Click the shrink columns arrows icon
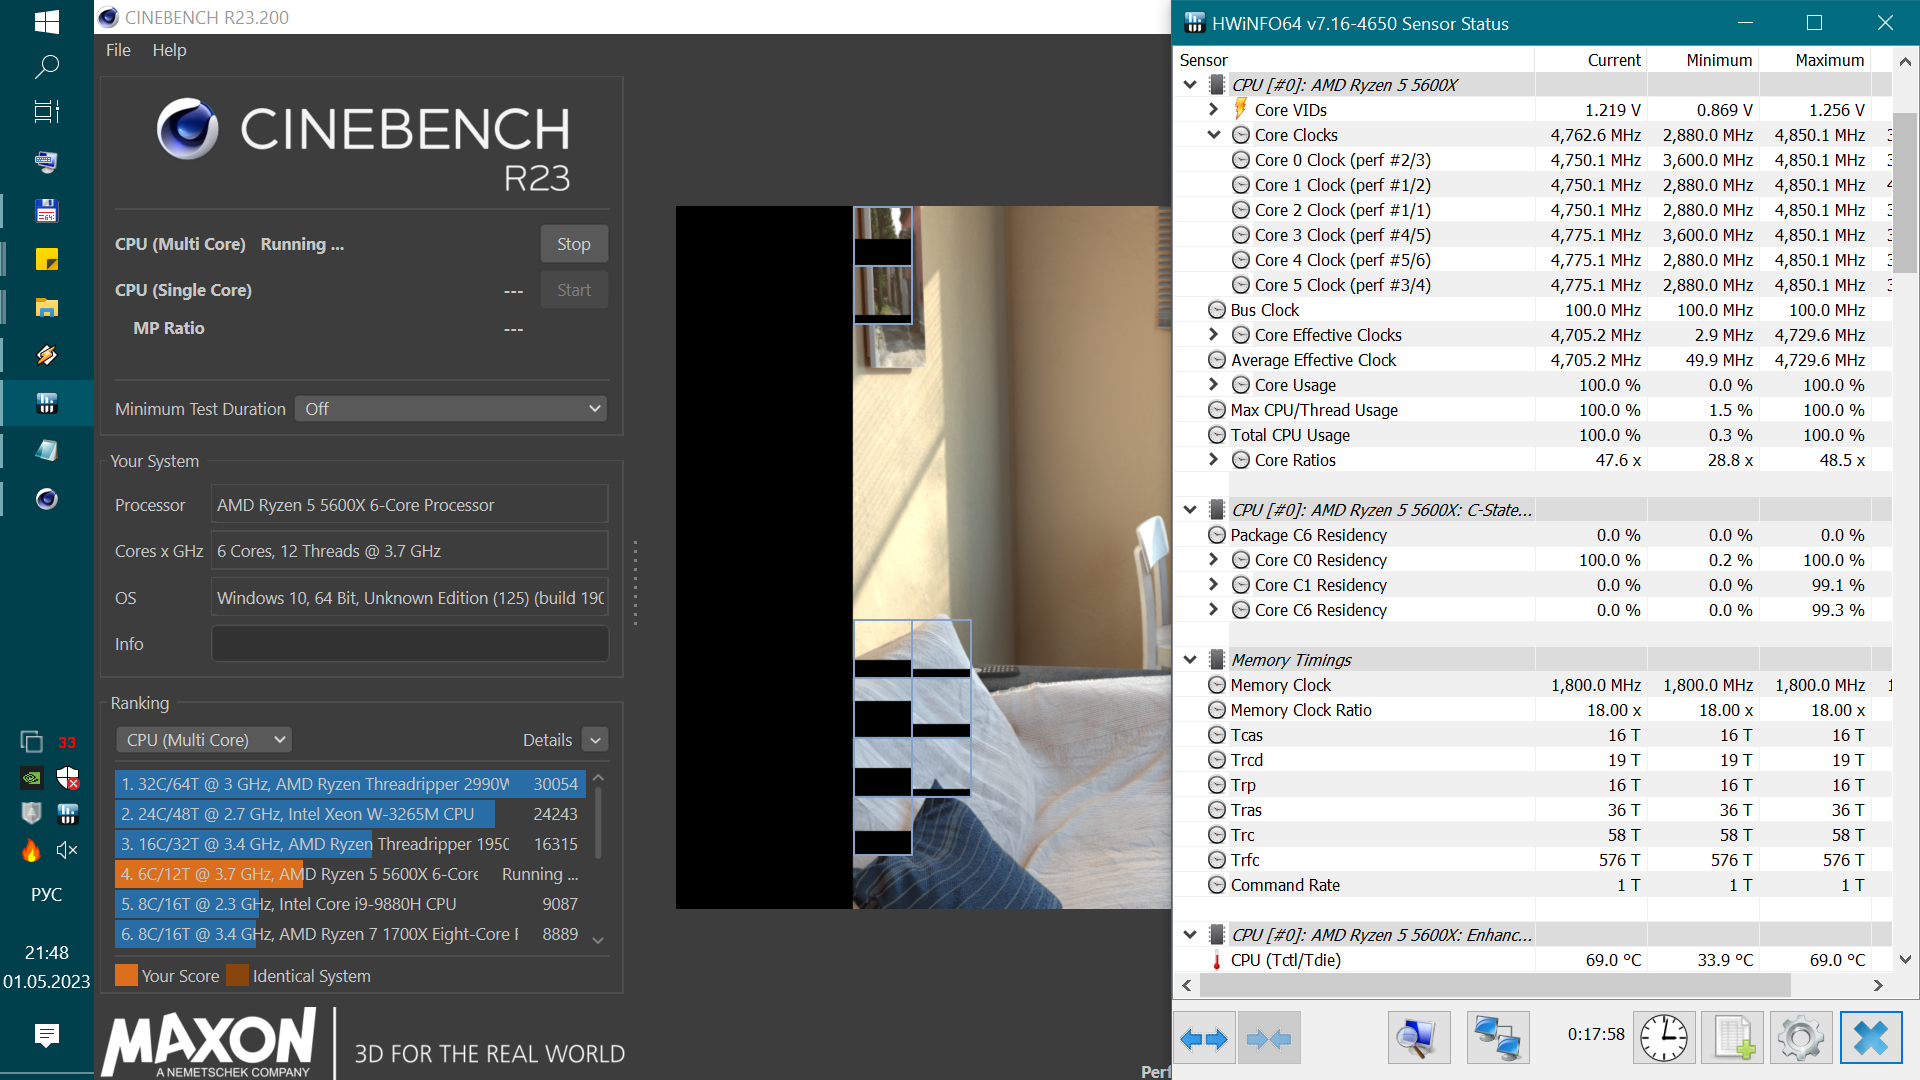Image resolution: width=1920 pixels, height=1080 pixels. (1269, 1039)
